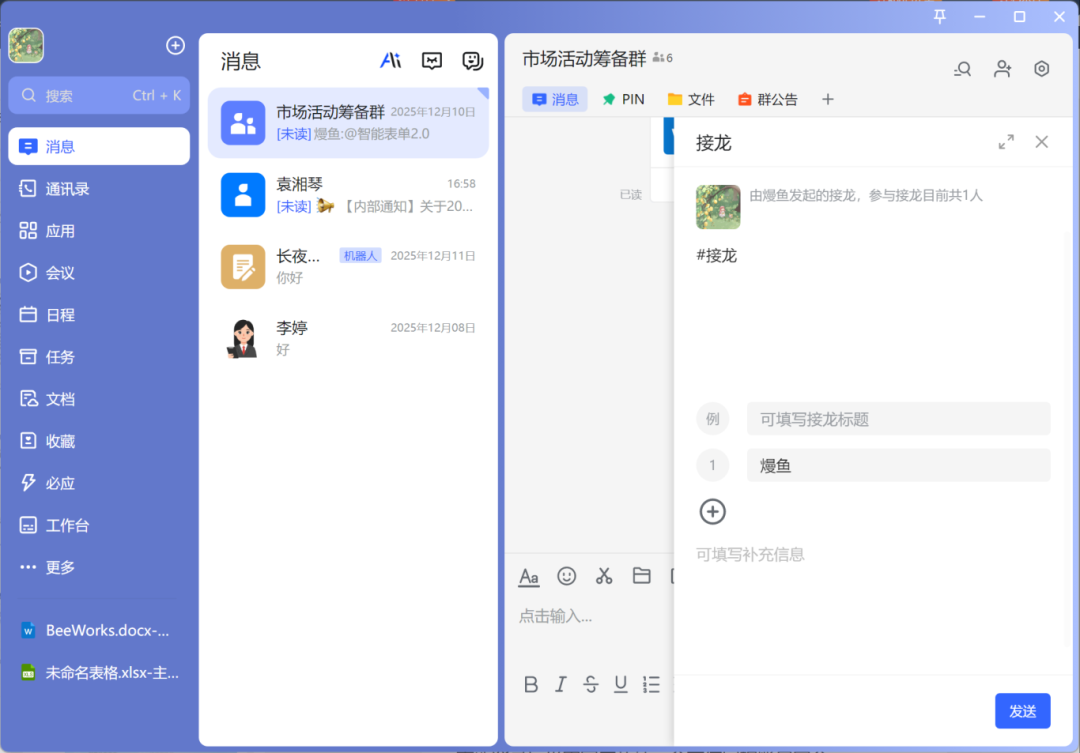Open group settings hexagon icon
Viewport: 1080px width, 753px height.
(x=1041, y=69)
